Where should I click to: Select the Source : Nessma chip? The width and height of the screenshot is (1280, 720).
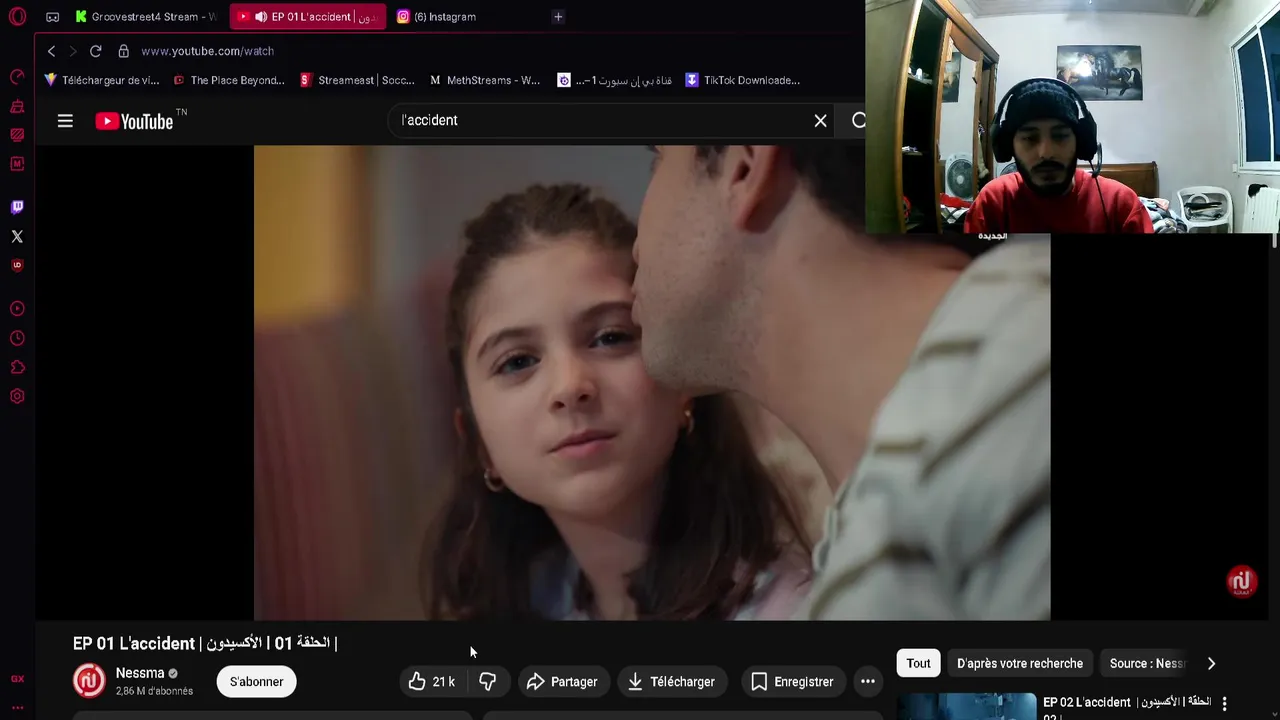1147,663
